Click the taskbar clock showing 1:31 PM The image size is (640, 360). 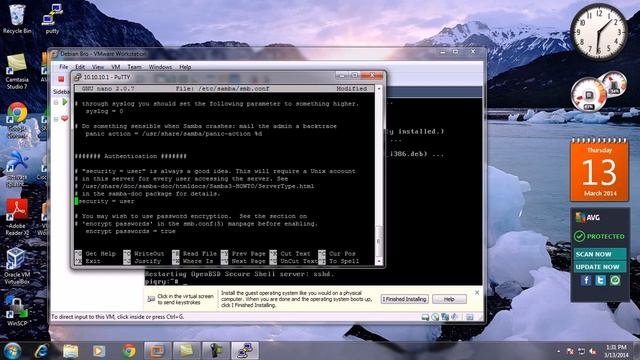[616, 351]
